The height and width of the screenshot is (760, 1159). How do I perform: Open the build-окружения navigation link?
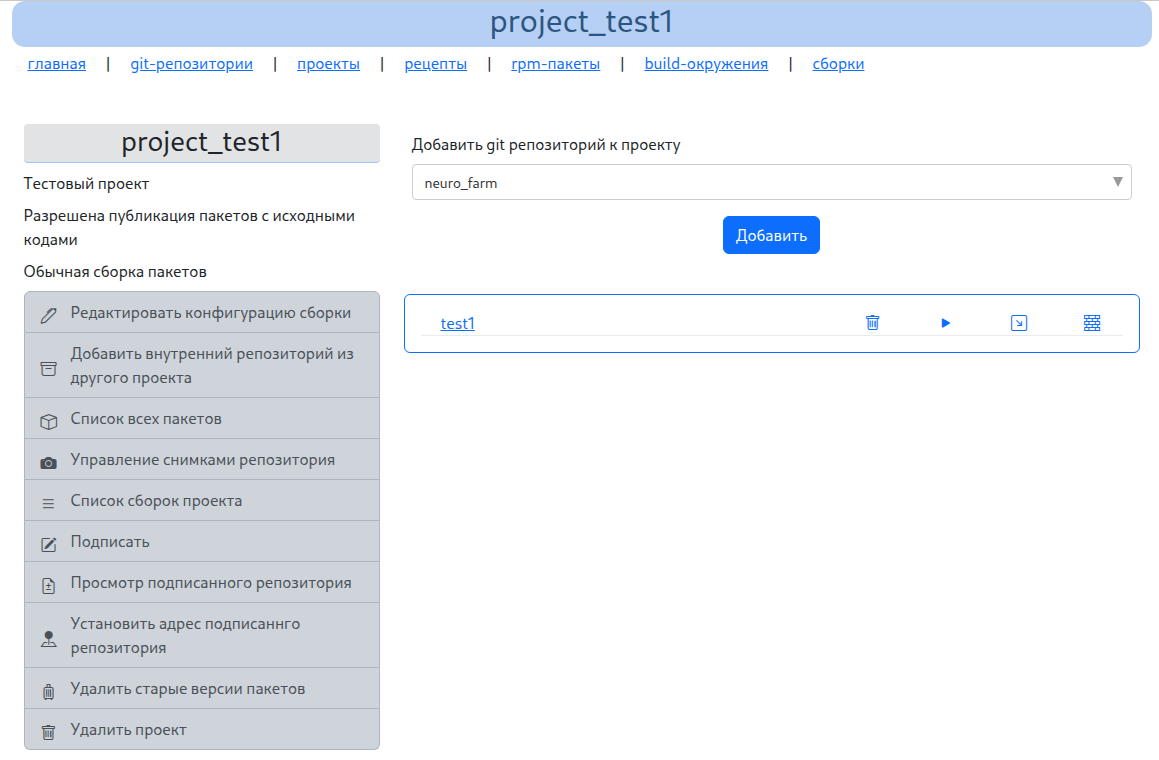706,64
